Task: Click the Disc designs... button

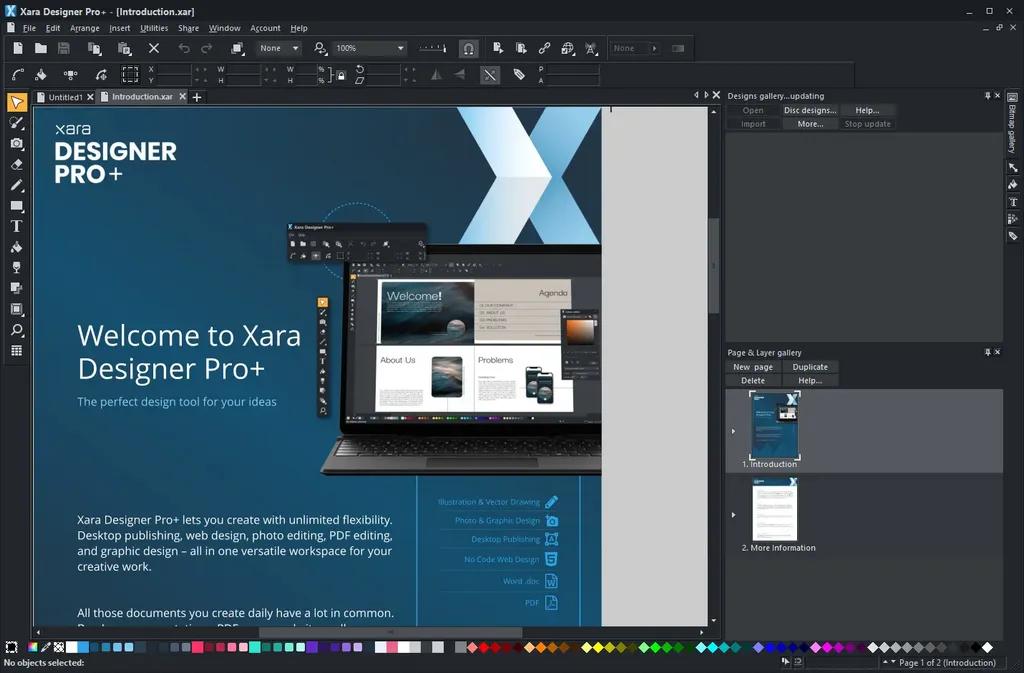Action: [x=810, y=110]
